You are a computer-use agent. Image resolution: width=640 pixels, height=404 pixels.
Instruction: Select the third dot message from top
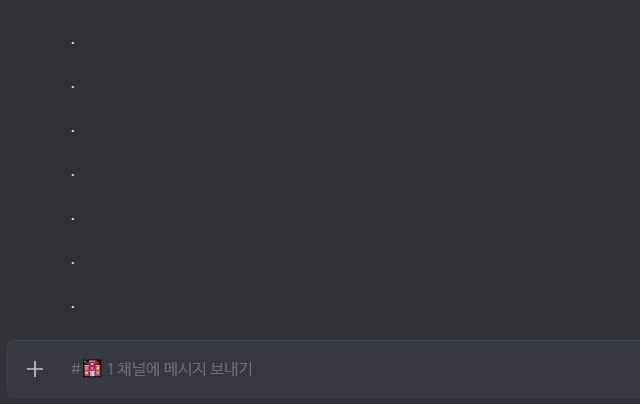pyautogui.click(x=73, y=131)
